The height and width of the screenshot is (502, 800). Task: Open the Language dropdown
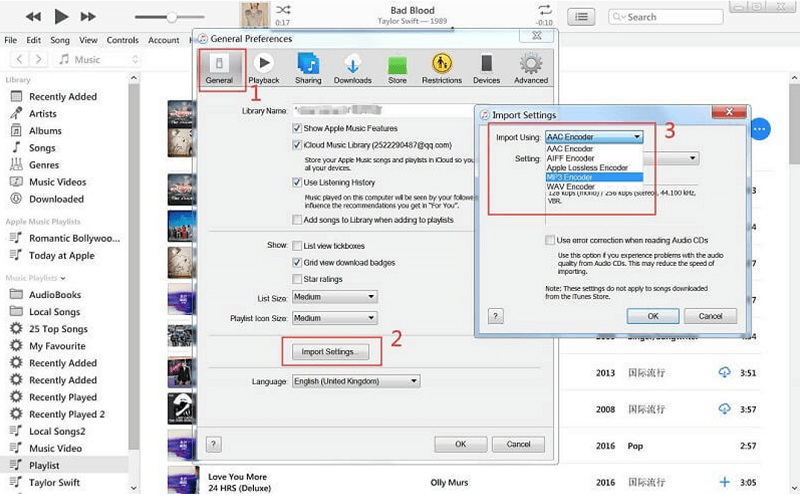click(356, 381)
